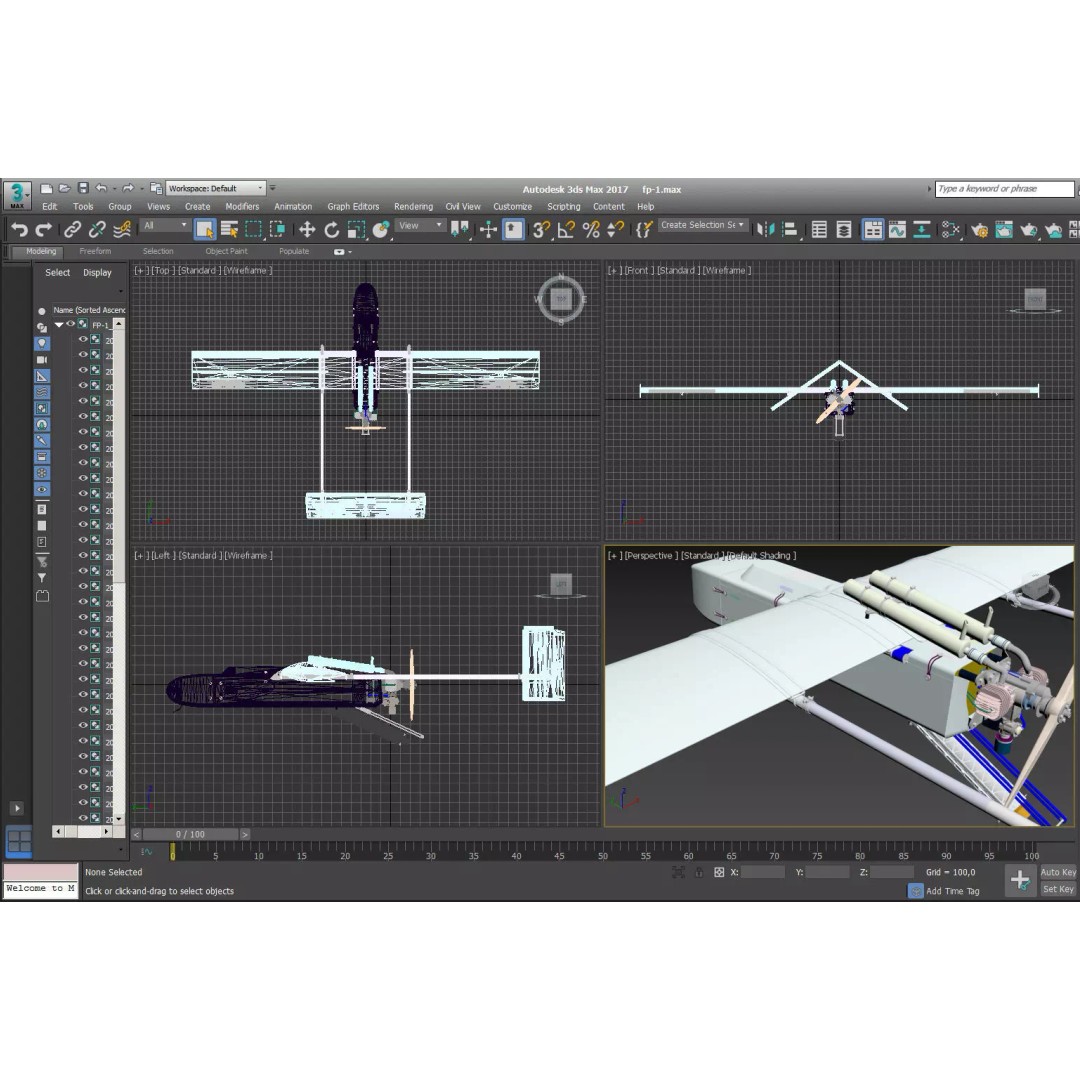This screenshot has height=1080, width=1080.
Task: Toggle camera display in Scene Explorer sidebar
Action: 43,360
